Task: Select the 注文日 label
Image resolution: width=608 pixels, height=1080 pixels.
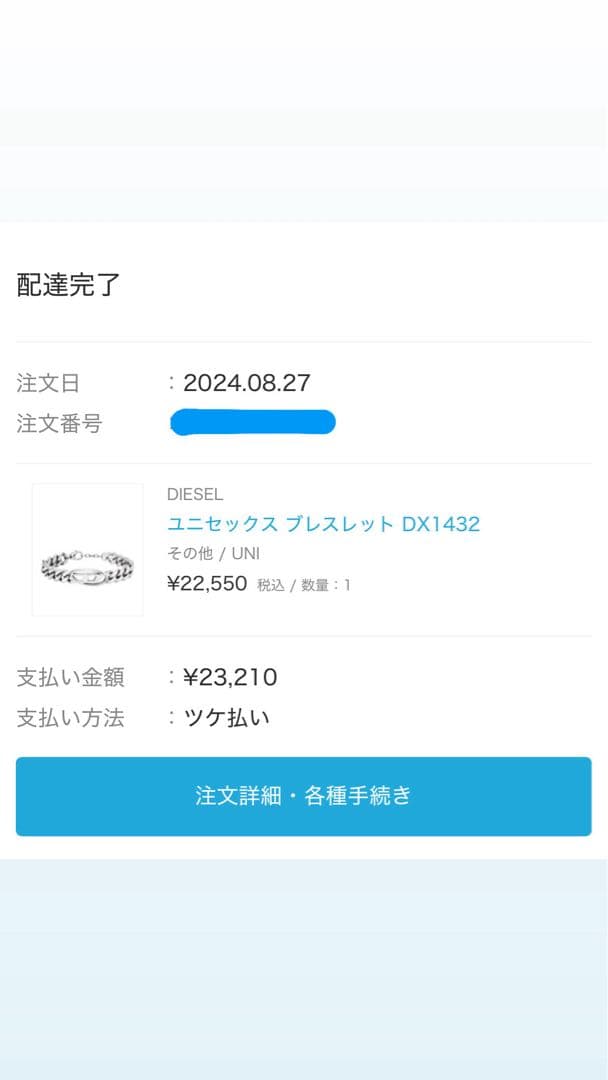Action: pos(48,383)
